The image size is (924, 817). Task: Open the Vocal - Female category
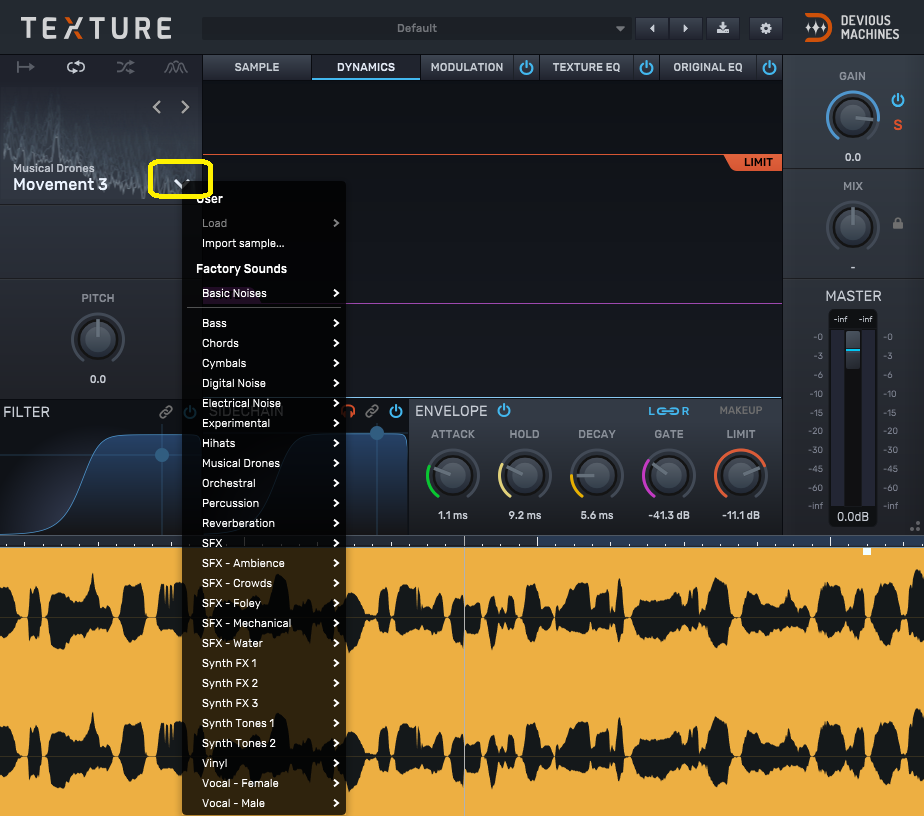click(x=264, y=783)
